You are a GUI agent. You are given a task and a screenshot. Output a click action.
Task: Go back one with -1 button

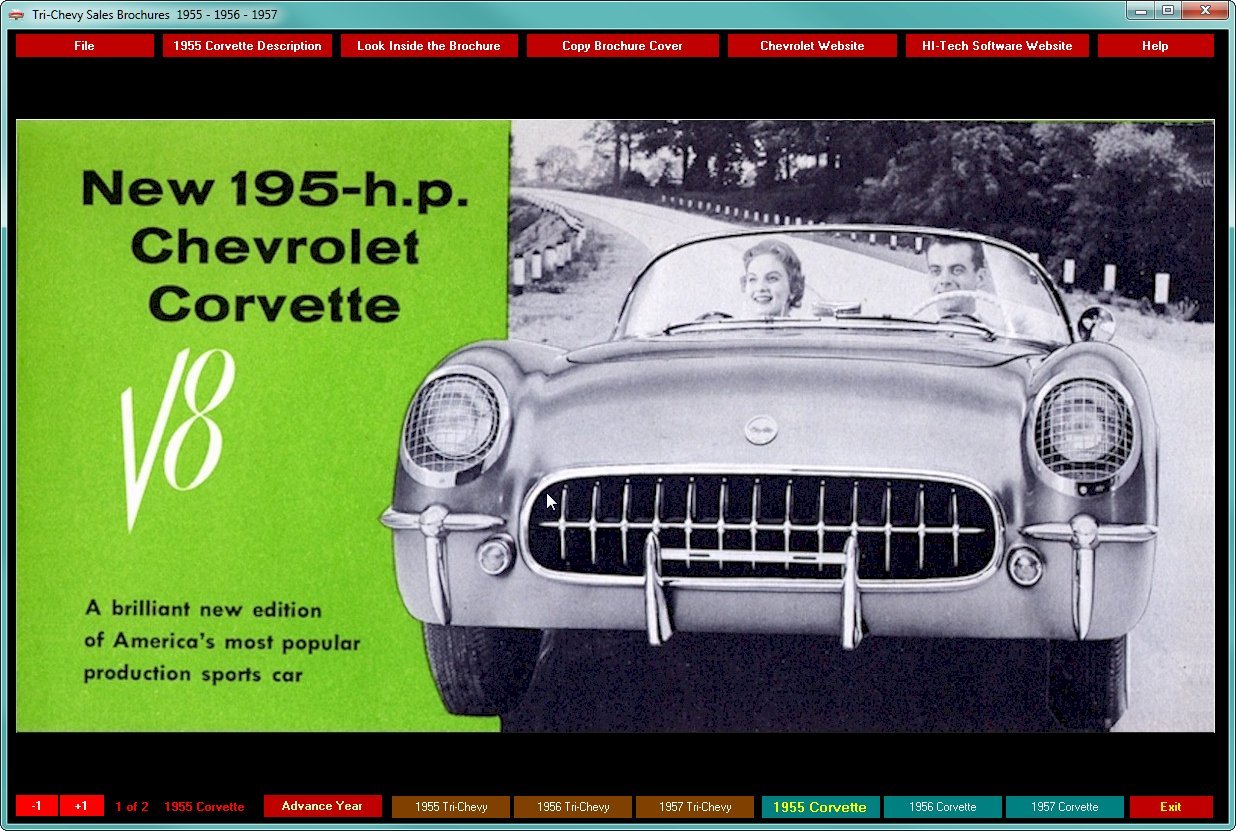(x=37, y=806)
